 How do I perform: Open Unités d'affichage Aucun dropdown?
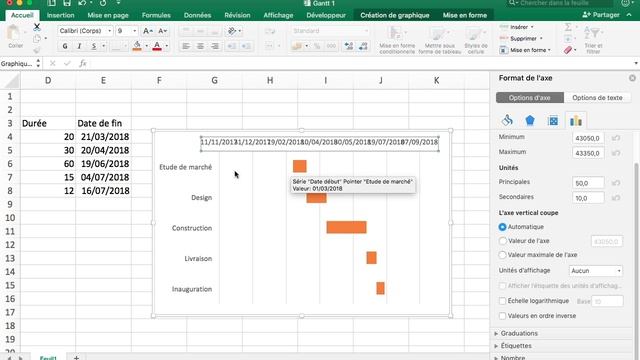click(x=596, y=271)
